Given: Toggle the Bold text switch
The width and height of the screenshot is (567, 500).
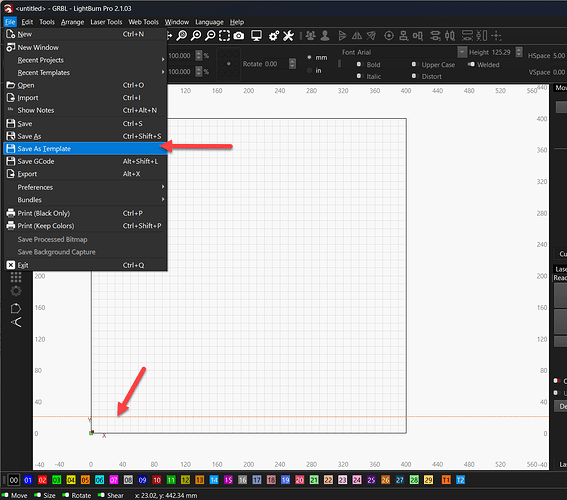Looking at the screenshot, I should click(359, 64).
